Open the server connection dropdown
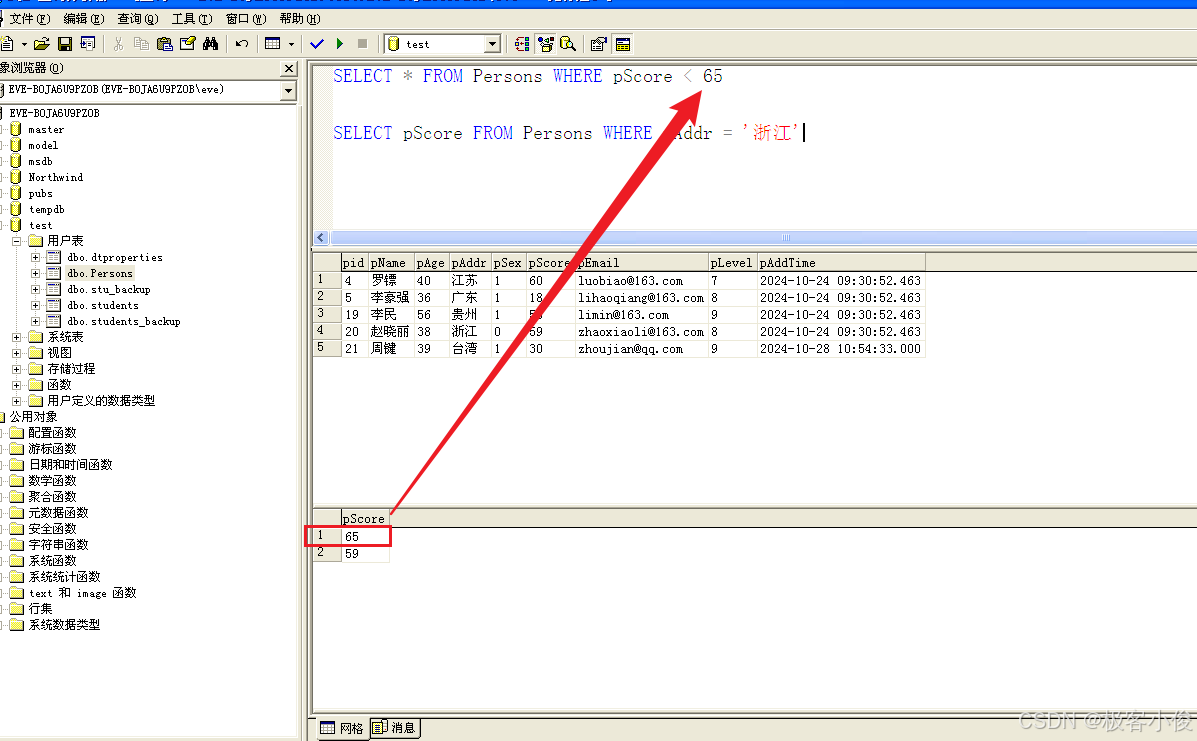Image resolution: width=1197 pixels, height=741 pixels. [x=288, y=90]
